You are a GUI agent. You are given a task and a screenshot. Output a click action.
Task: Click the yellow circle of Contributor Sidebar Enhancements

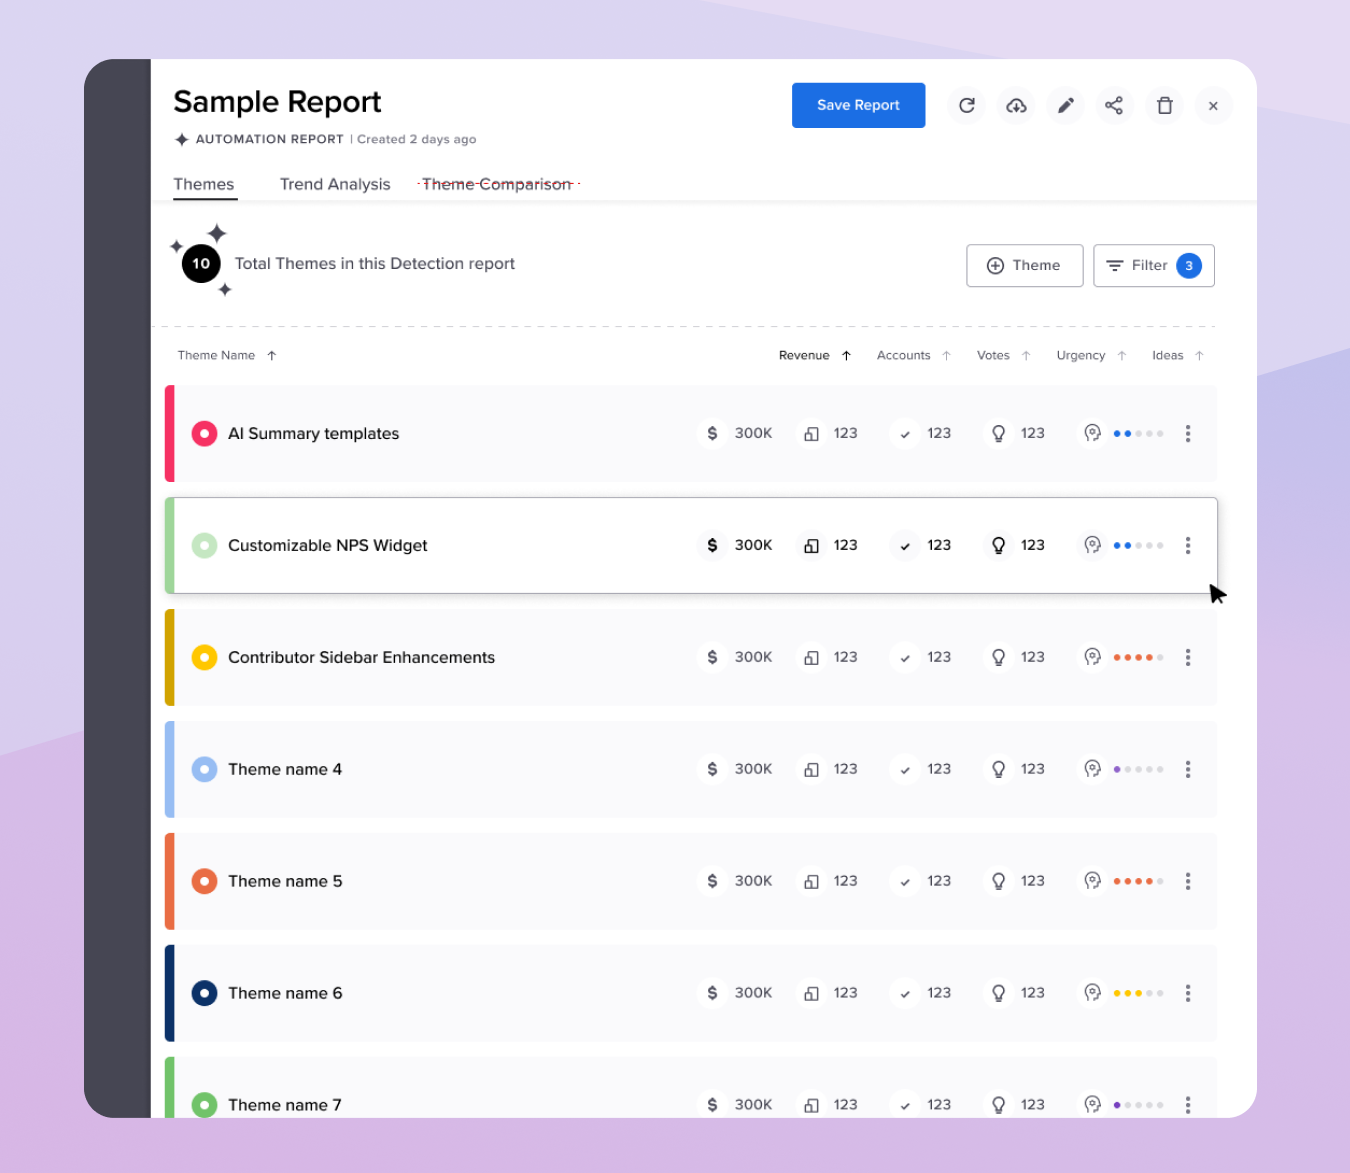204,658
